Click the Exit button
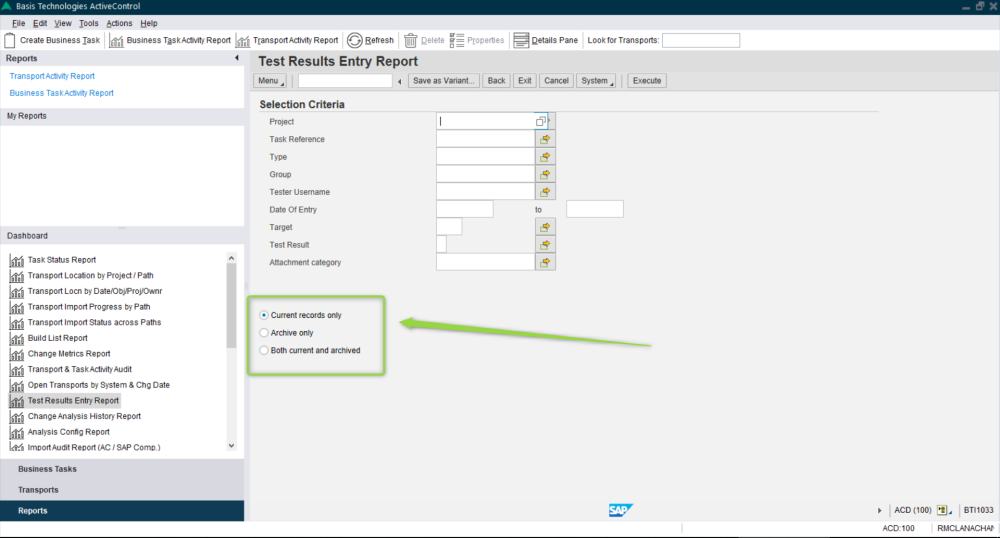Image resolution: width=1000 pixels, height=538 pixels. tap(525, 81)
